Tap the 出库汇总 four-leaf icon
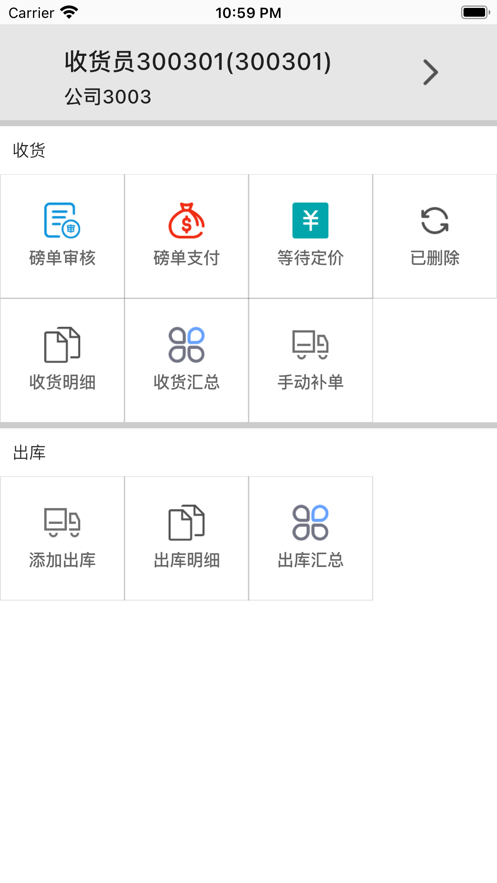Image resolution: width=497 pixels, height=883 pixels. 310,522
